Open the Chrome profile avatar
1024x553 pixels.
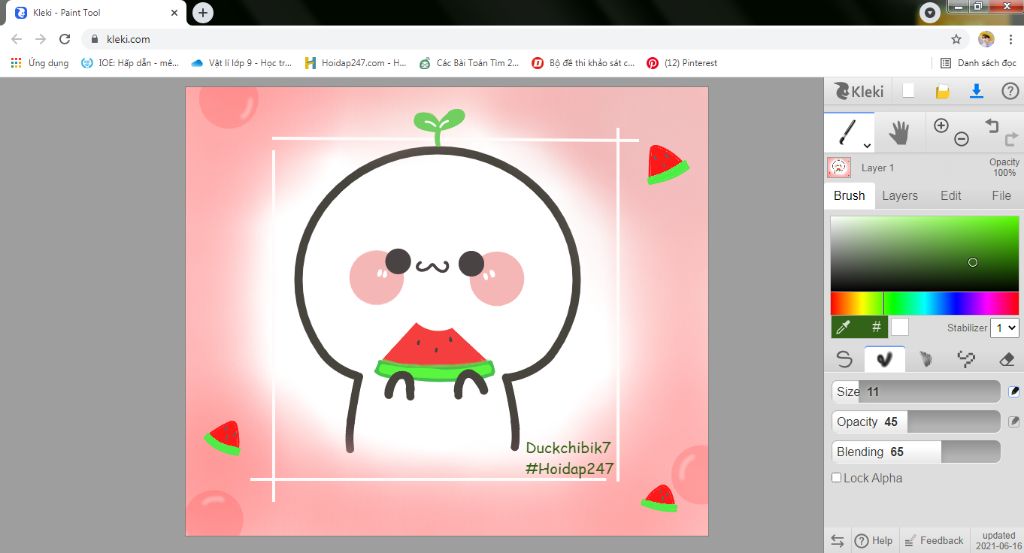pos(986,39)
